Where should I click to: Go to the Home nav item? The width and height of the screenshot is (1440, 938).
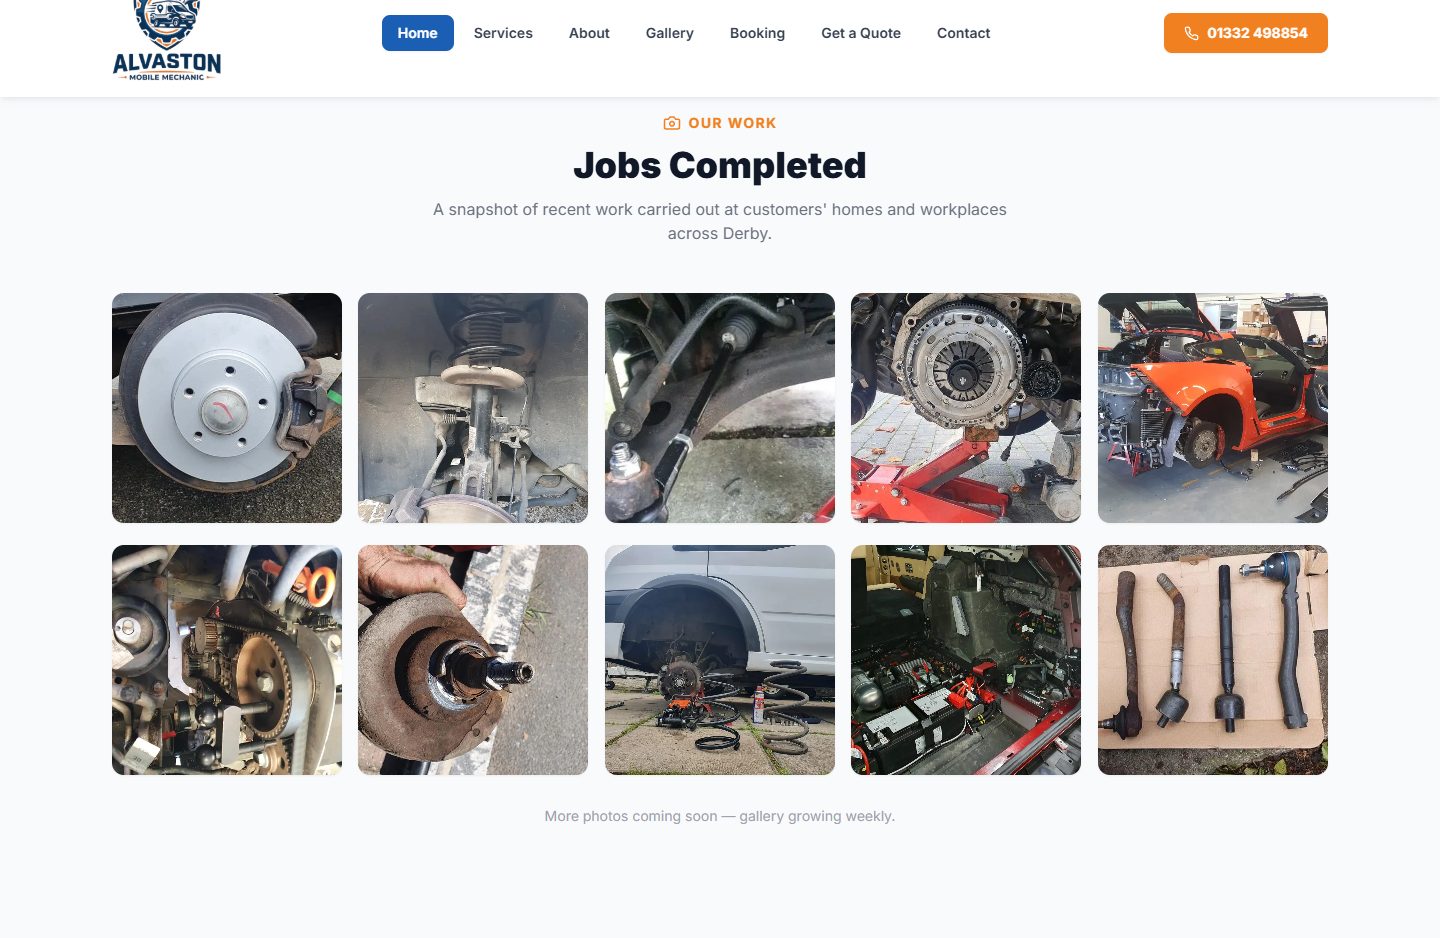[418, 33]
